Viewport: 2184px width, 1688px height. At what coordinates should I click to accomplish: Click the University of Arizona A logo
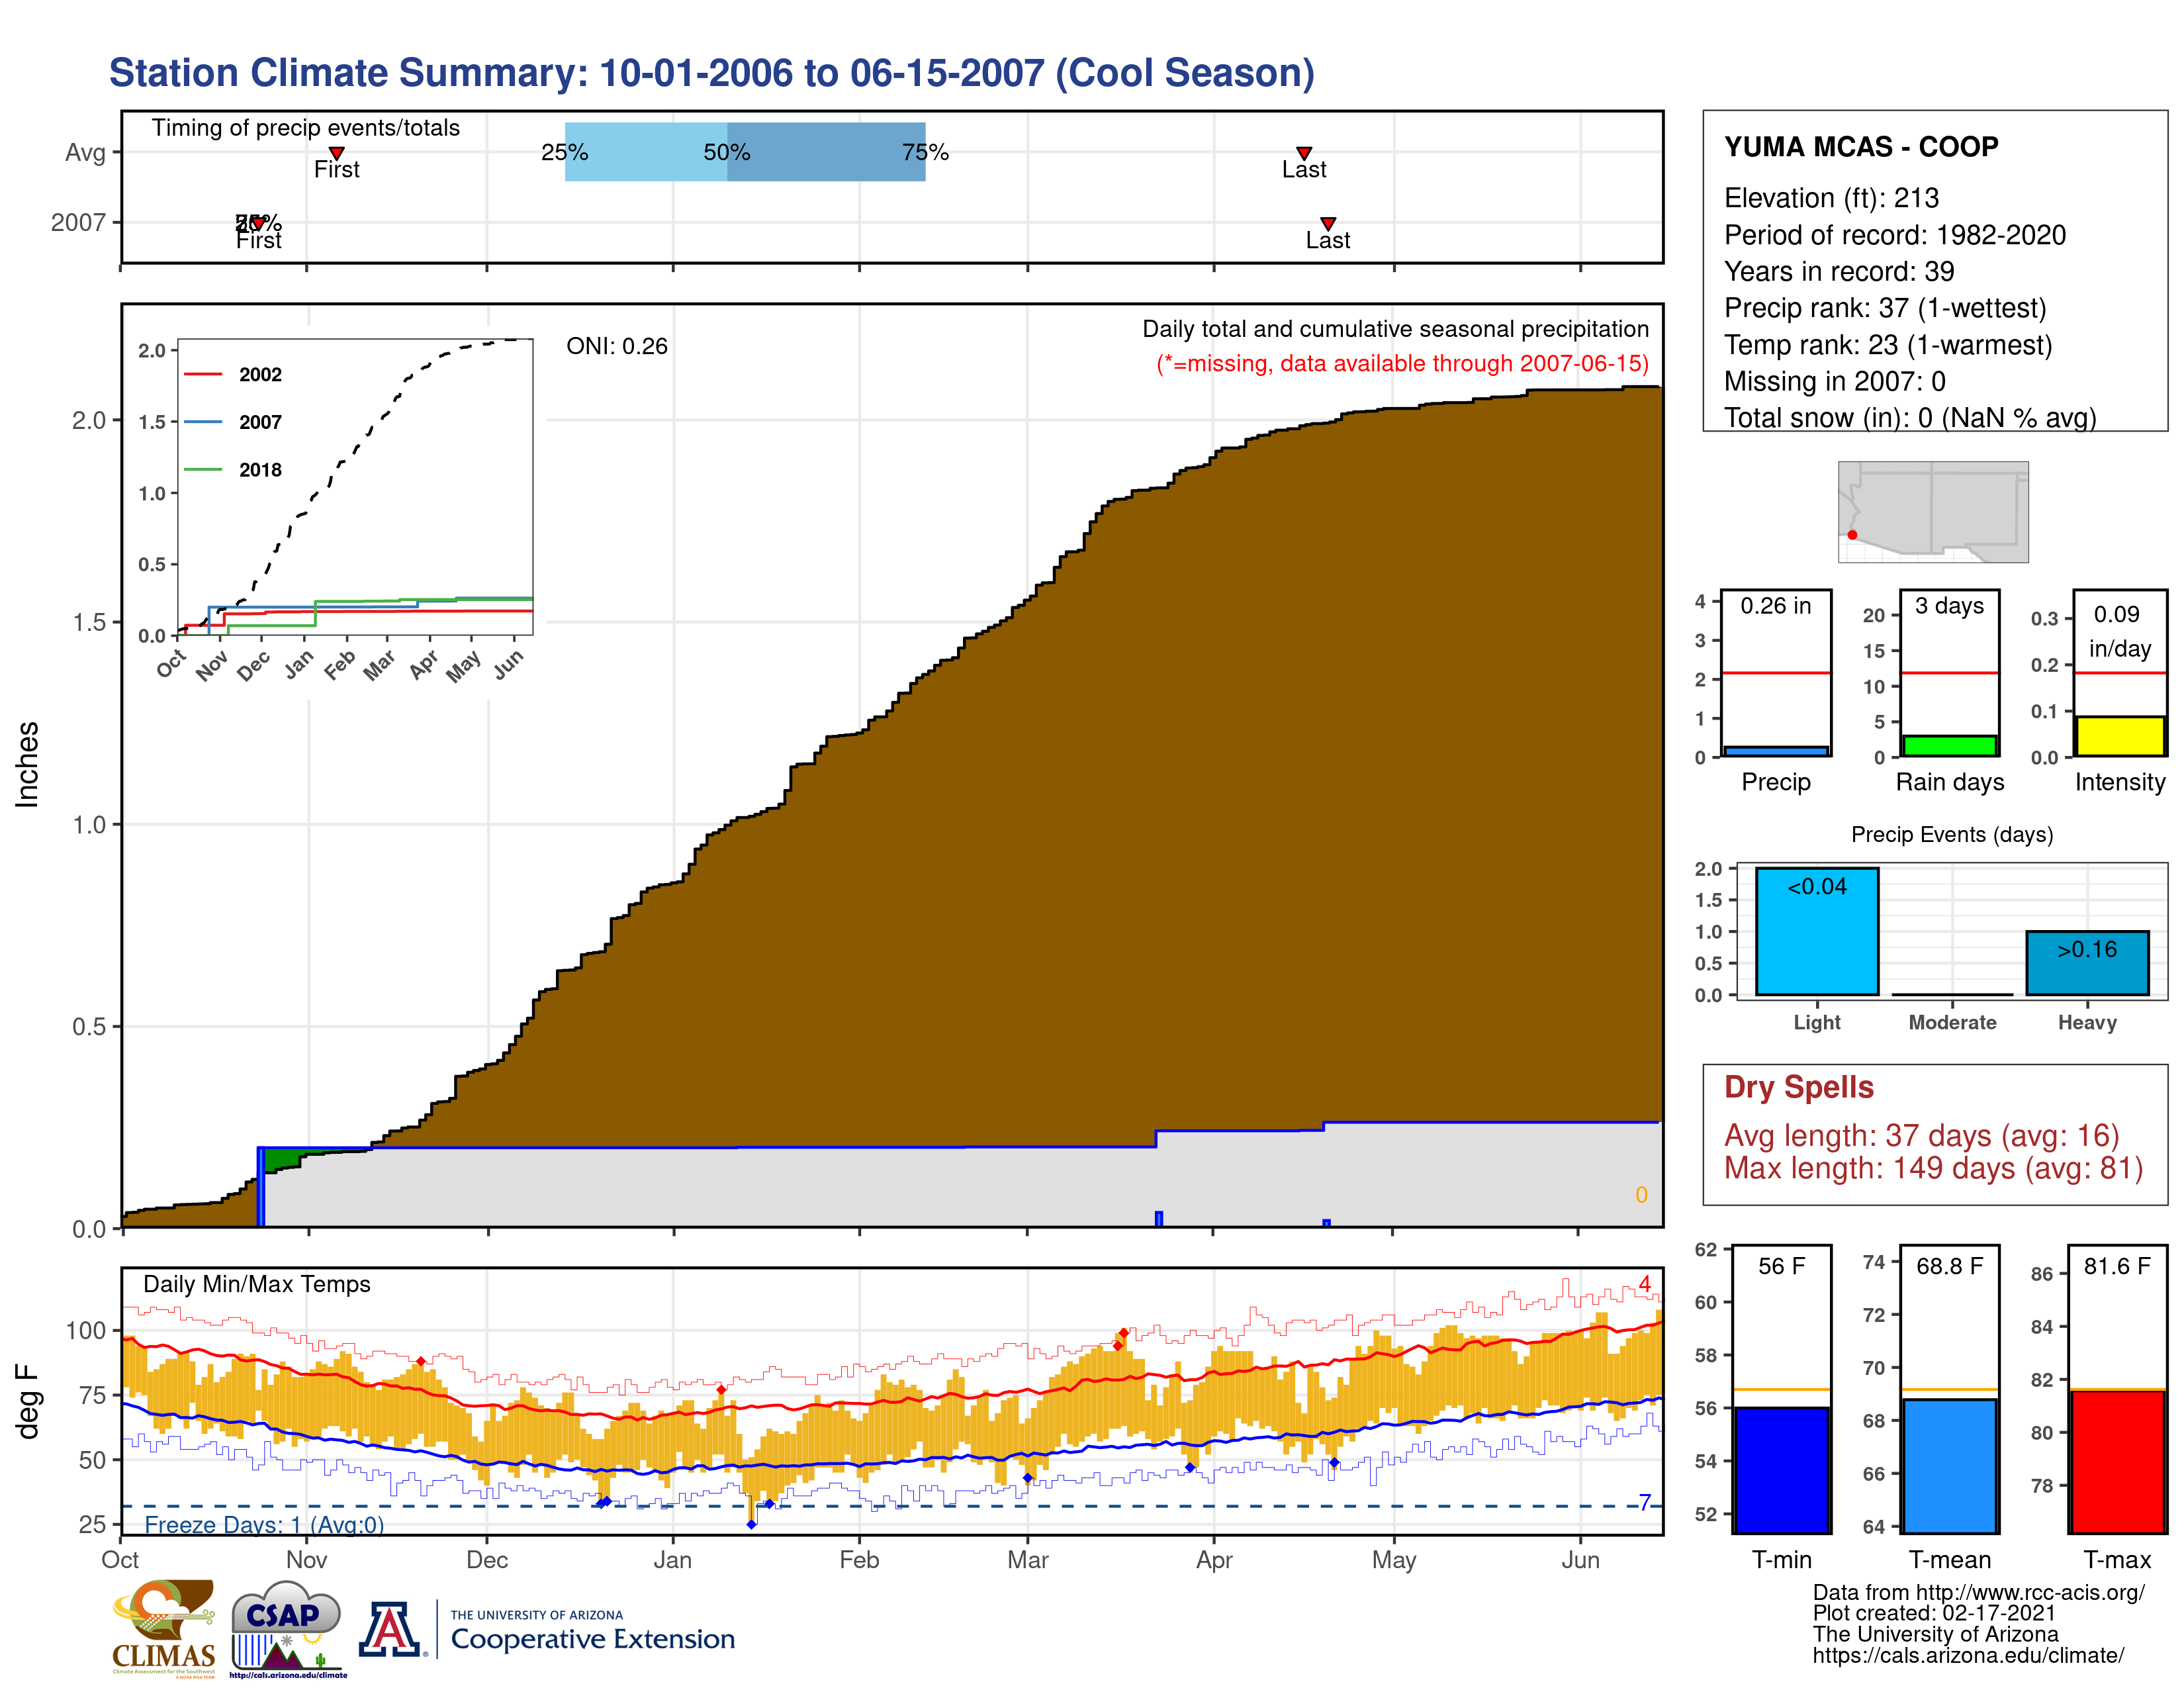point(390,1630)
